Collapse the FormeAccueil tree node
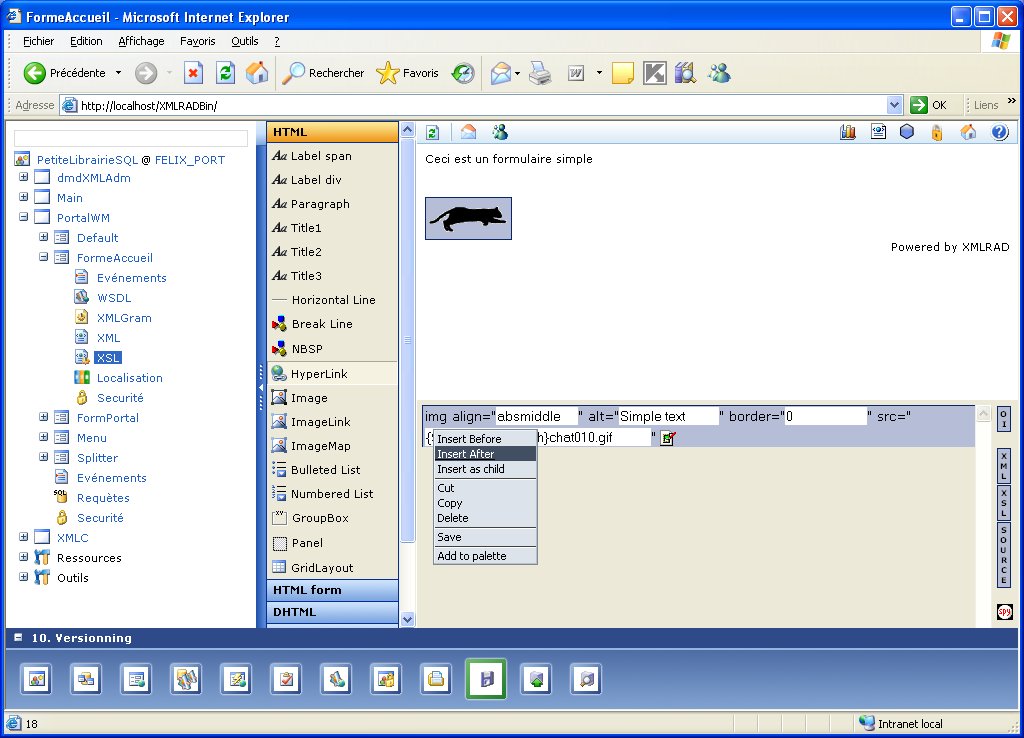Image resolution: width=1024 pixels, height=738 pixels. coord(44,258)
